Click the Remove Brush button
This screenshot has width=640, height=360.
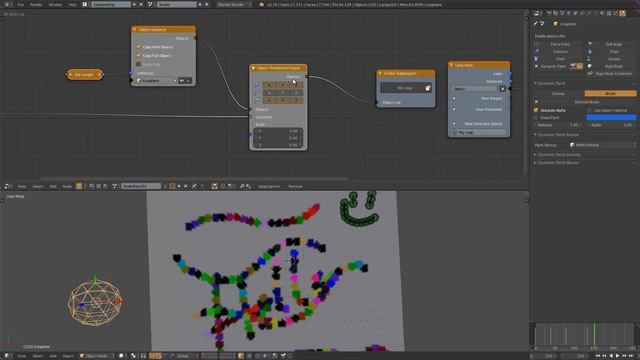[x=587, y=102]
